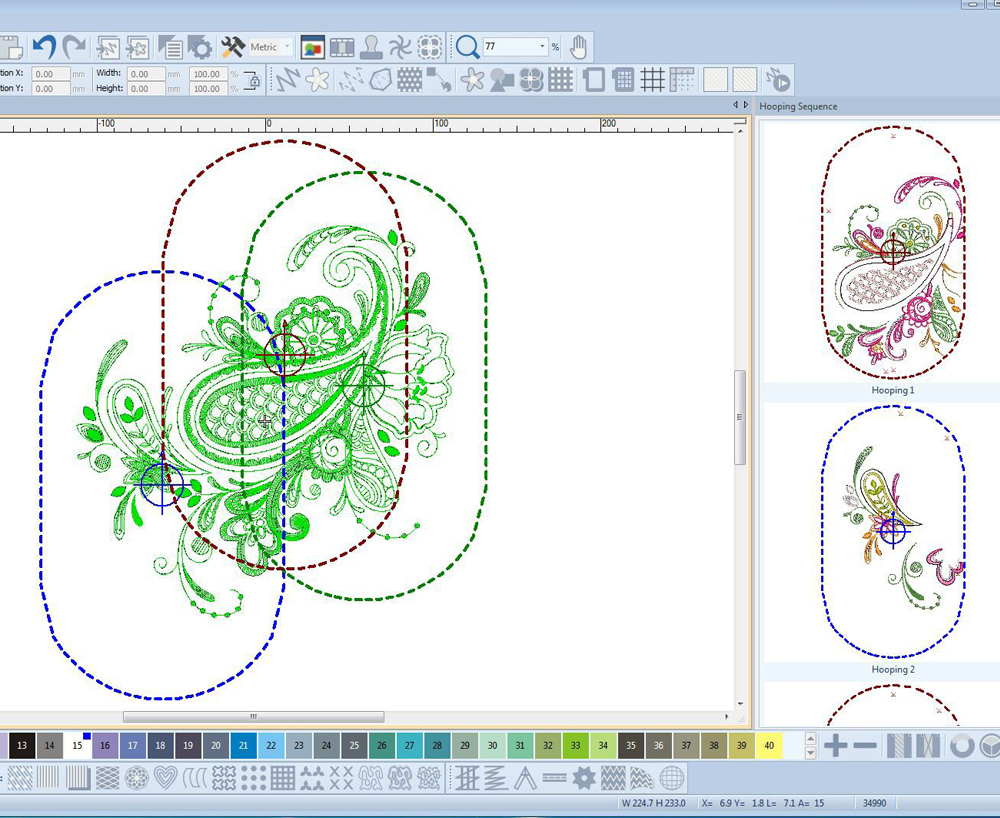This screenshot has height=818, width=1000.
Task: Toggle the grid lines hash icon
Action: [x=652, y=80]
